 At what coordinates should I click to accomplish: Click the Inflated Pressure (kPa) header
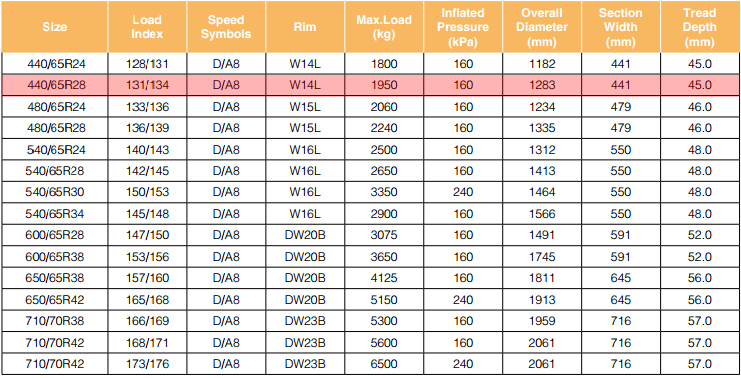pos(463,26)
